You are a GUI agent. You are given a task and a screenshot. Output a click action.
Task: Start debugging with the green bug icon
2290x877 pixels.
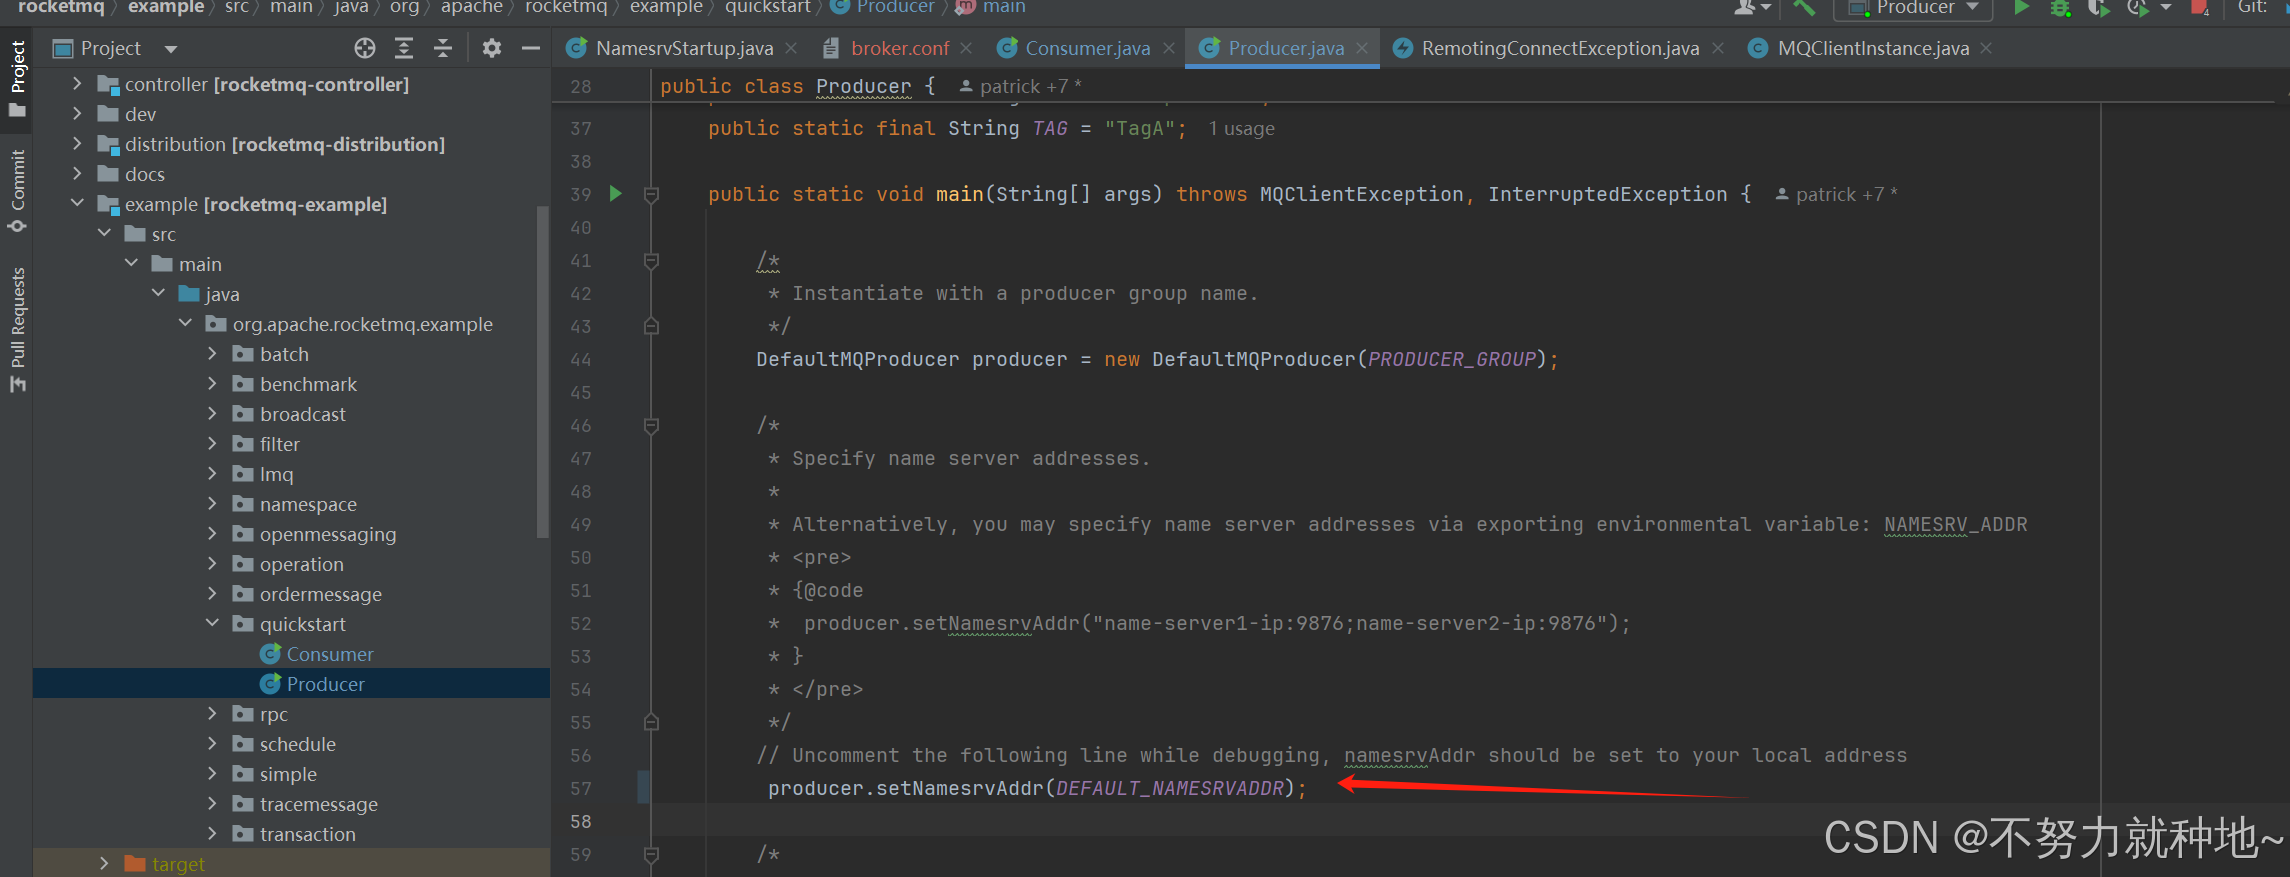[2060, 8]
